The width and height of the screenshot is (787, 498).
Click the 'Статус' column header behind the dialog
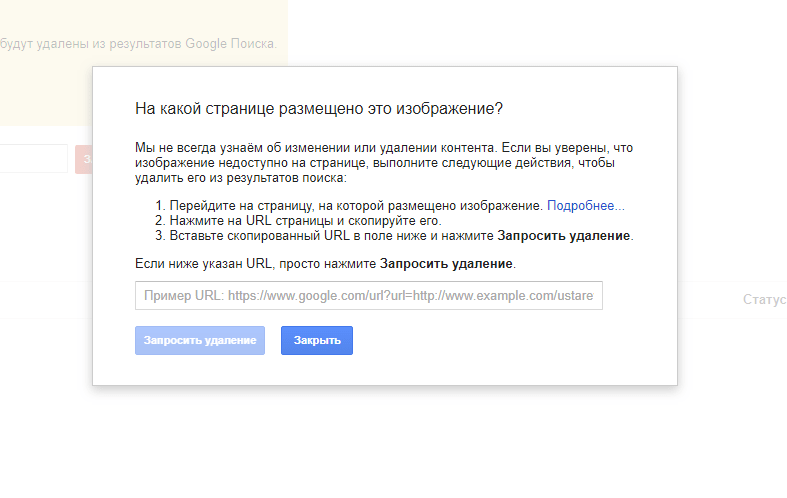(x=764, y=300)
